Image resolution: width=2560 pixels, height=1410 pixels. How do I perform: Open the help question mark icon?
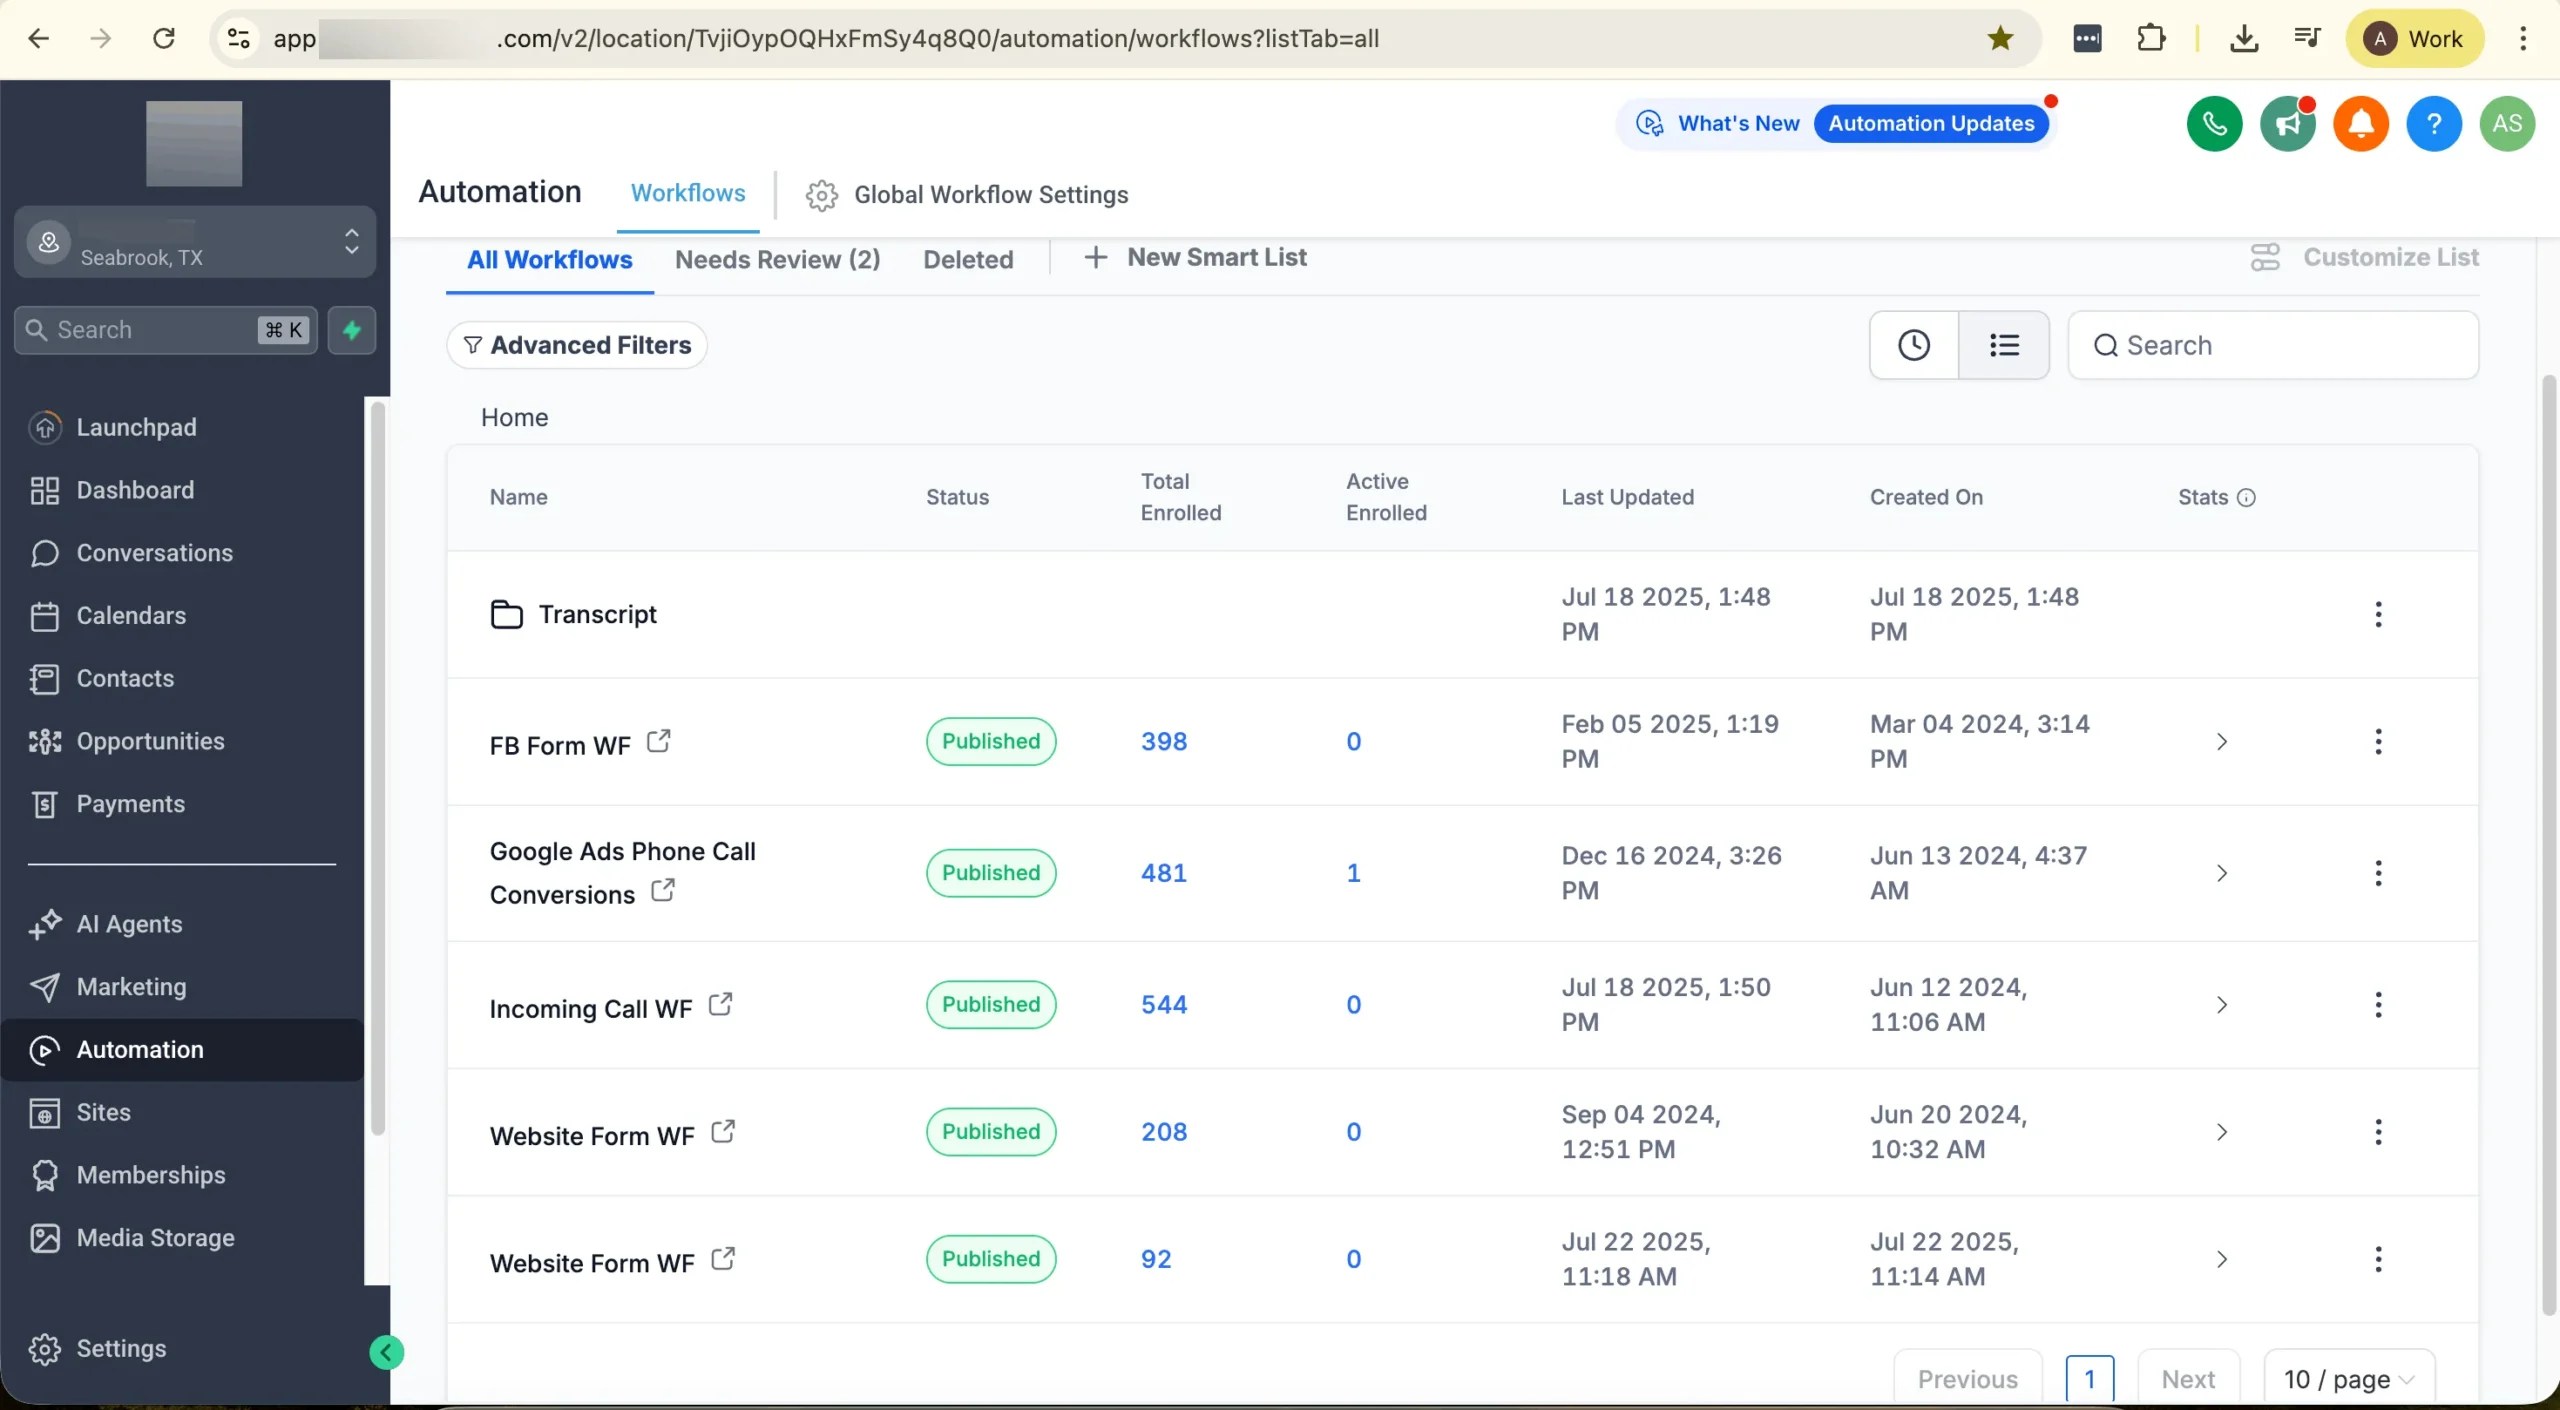coord(2434,123)
